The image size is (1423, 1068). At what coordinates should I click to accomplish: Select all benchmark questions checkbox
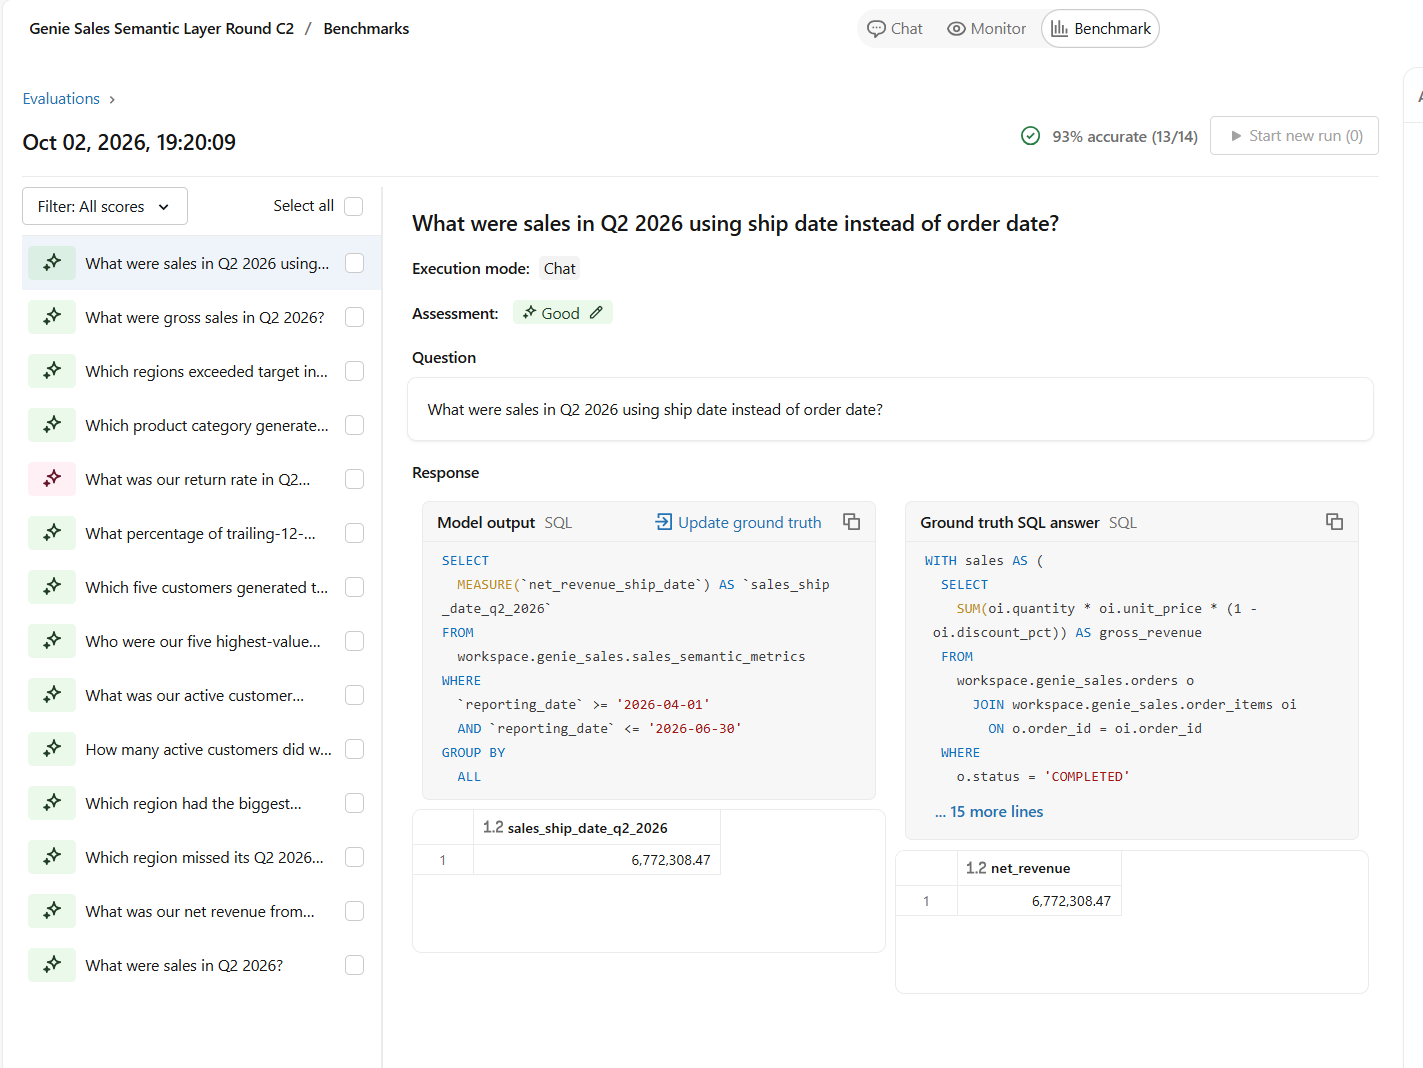click(354, 206)
